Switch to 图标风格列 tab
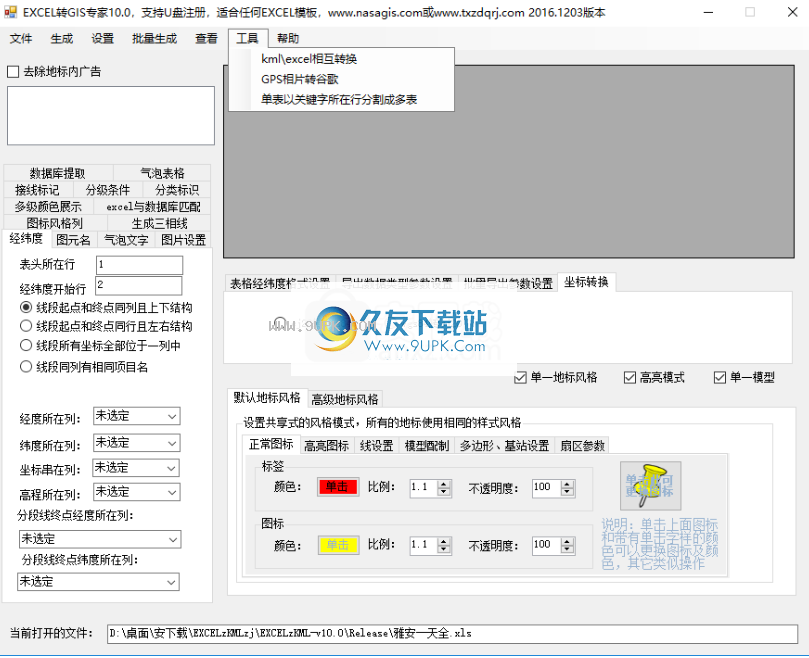809x658 pixels. click(x=55, y=223)
